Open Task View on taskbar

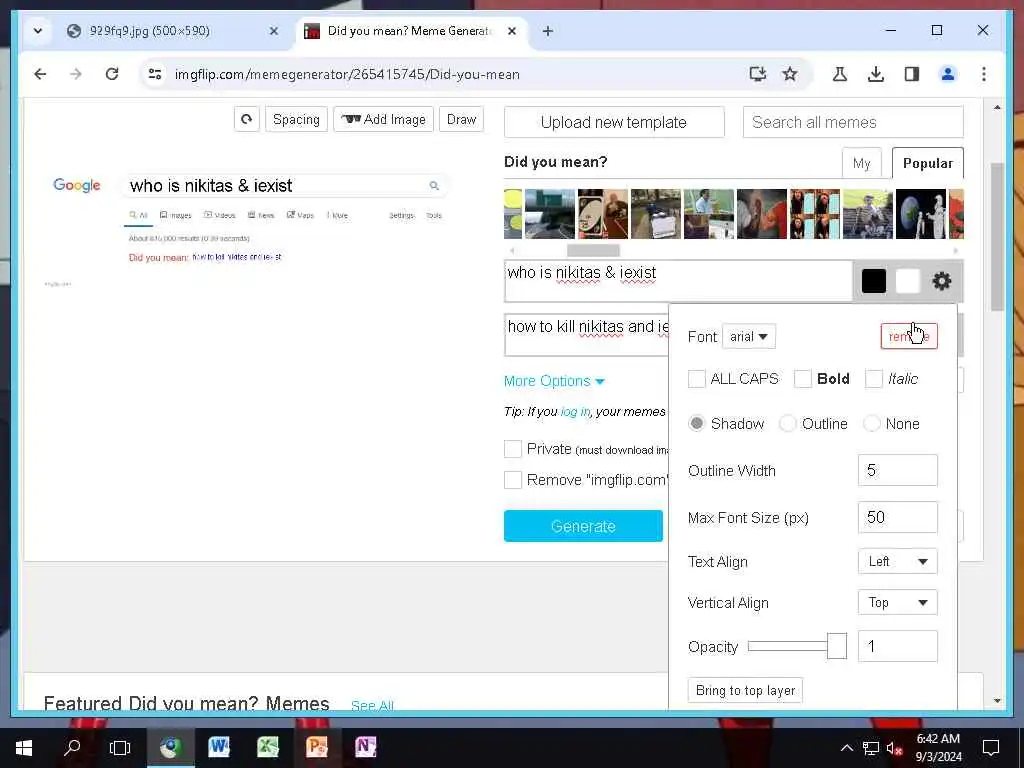[120, 748]
